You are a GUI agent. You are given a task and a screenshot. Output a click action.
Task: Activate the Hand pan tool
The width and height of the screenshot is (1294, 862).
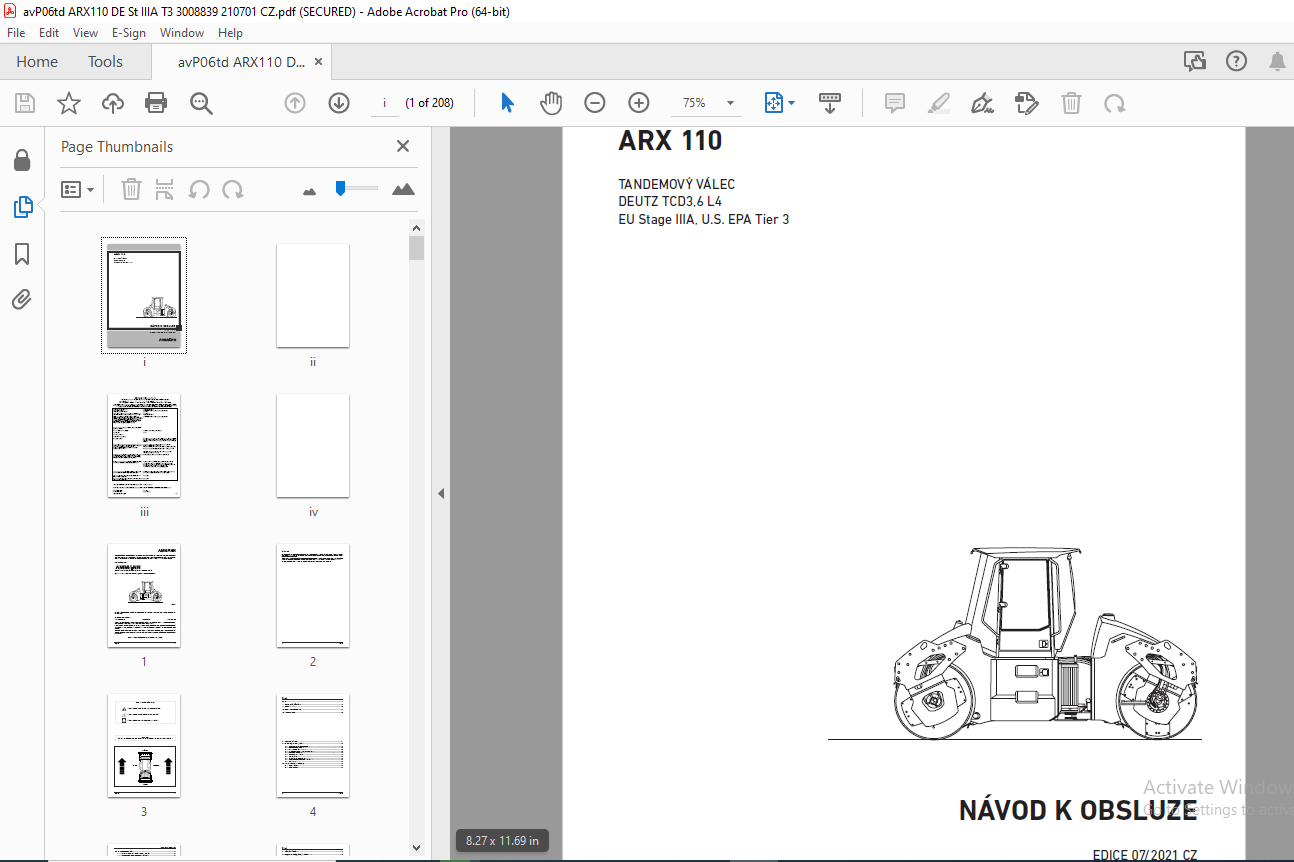[x=551, y=103]
